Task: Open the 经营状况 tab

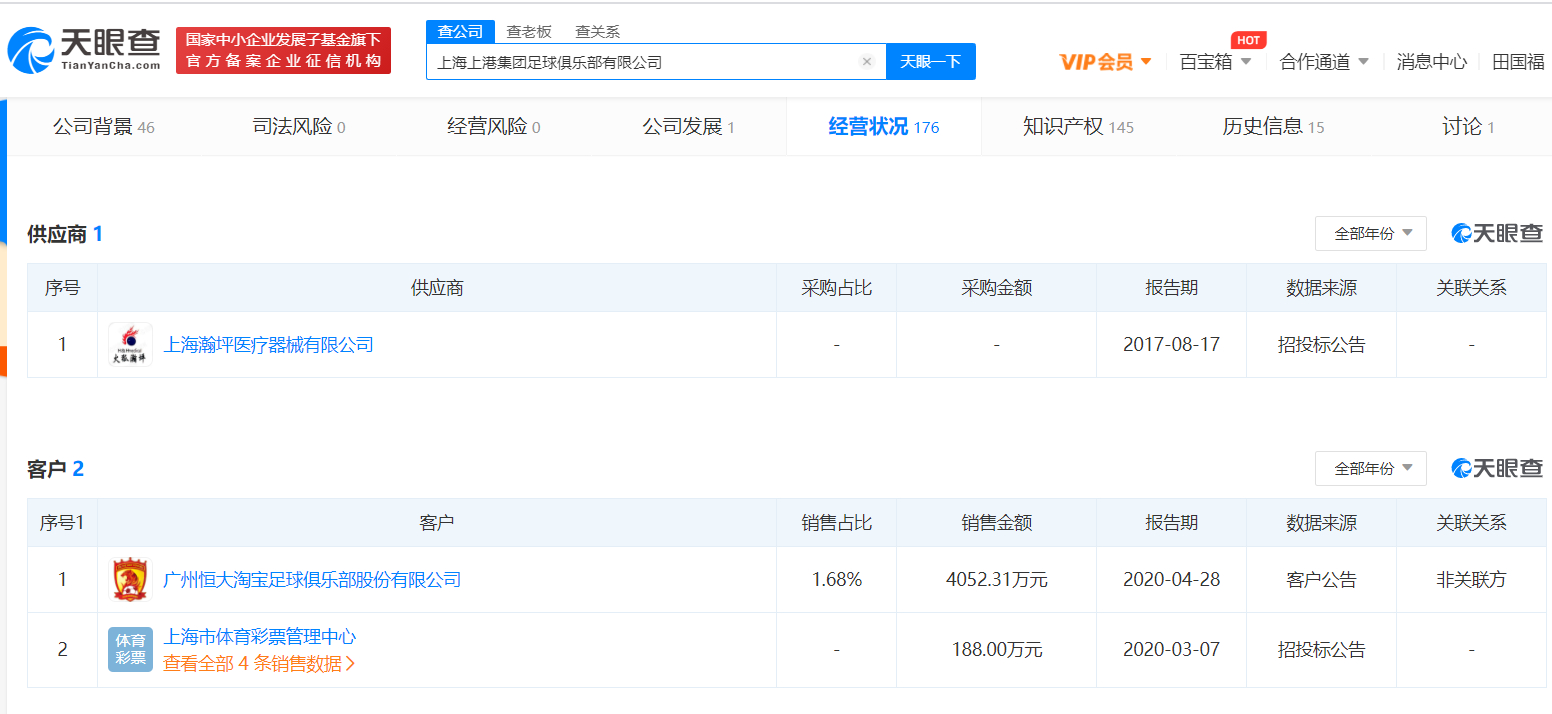Action: [x=884, y=127]
